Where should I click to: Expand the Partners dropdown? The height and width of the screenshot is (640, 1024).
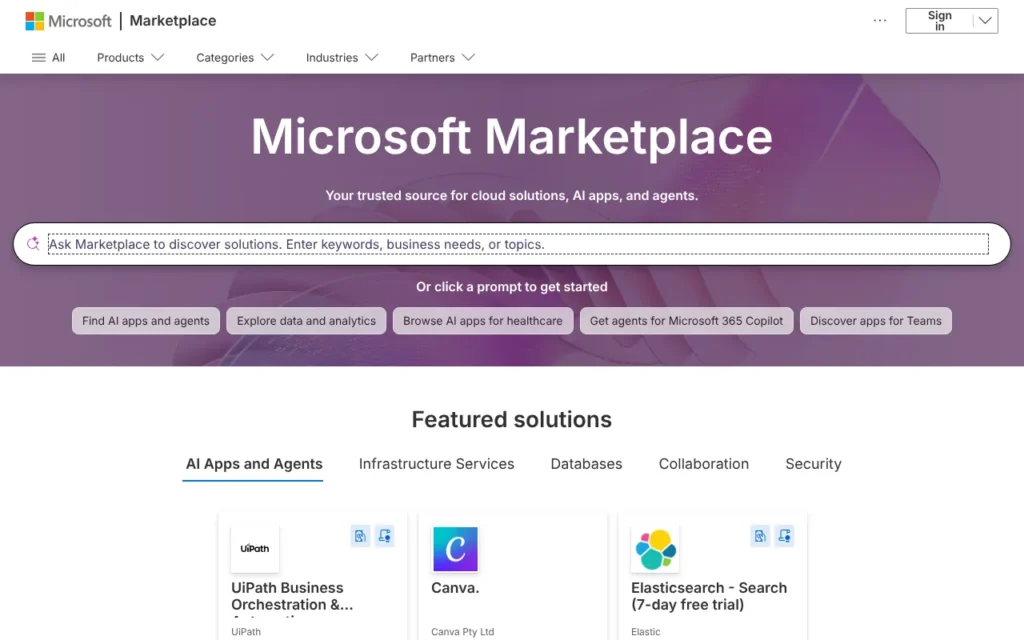click(x=442, y=57)
